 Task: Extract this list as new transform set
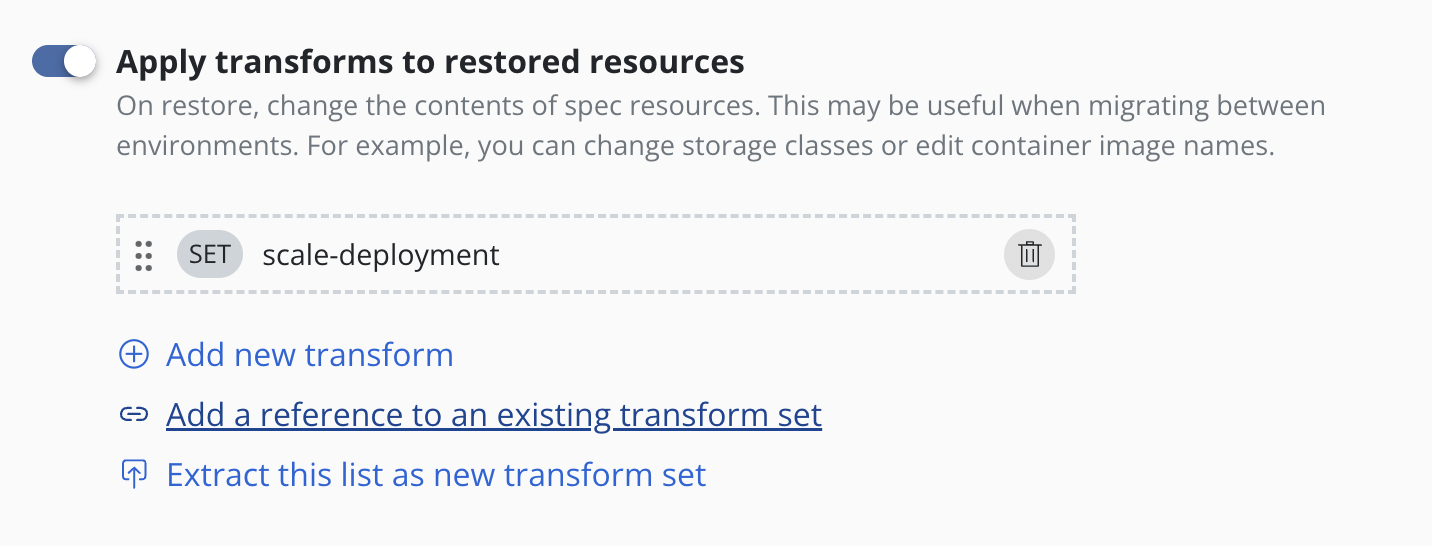coord(436,474)
